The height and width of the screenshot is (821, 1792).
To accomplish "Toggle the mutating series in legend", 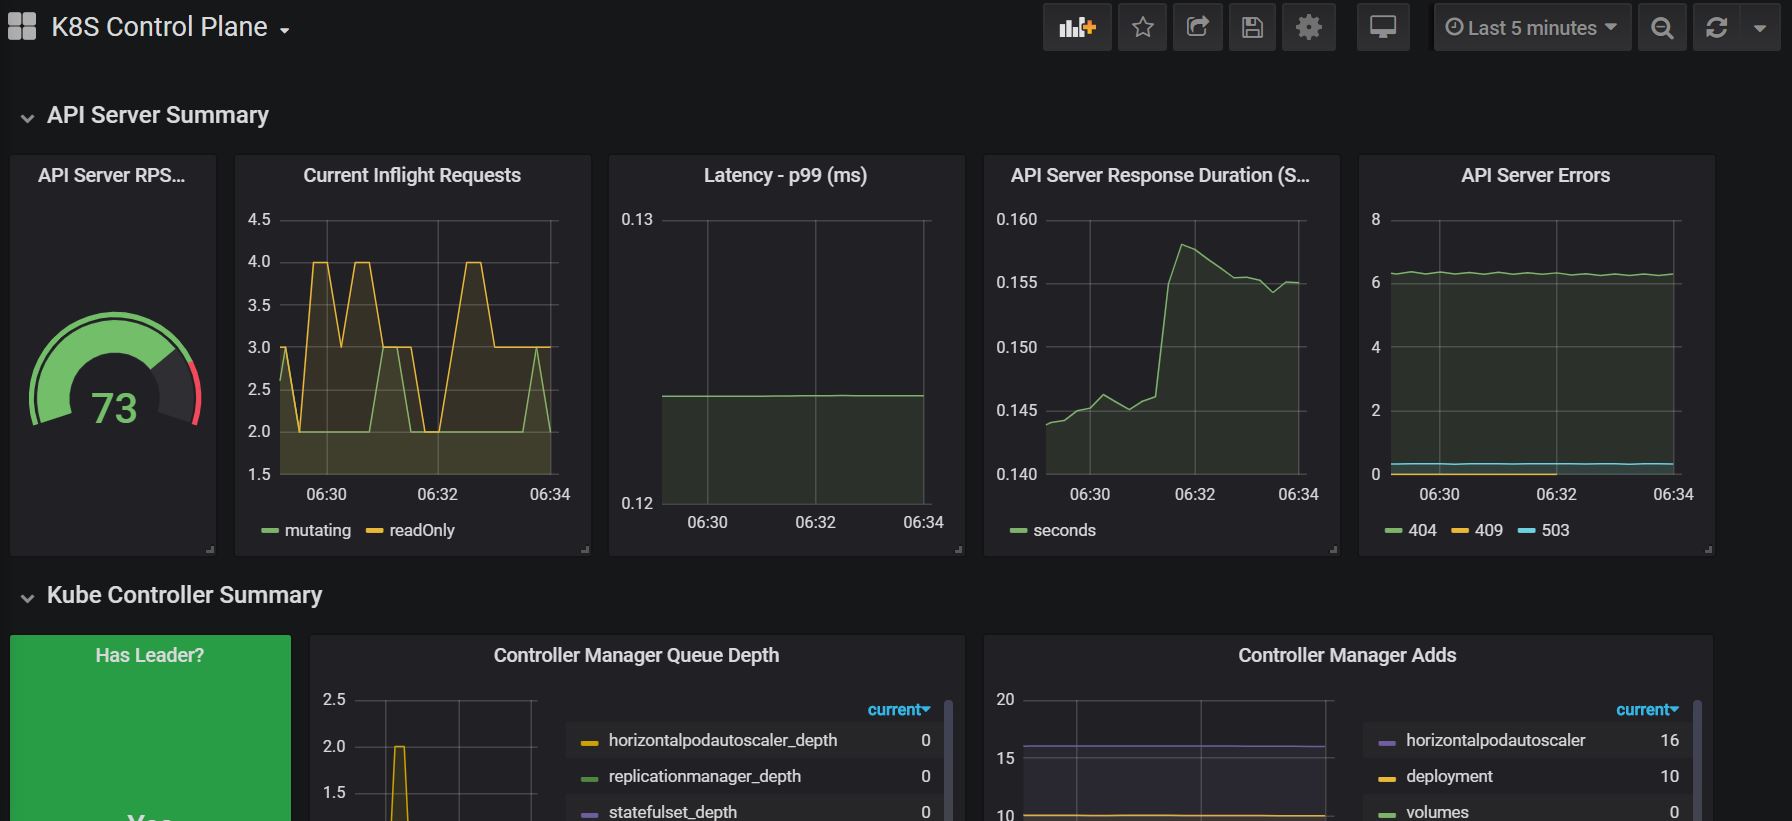I will (317, 530).
